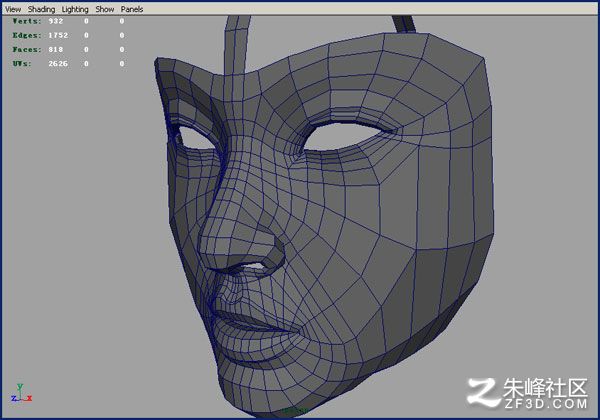Click the Faces label in the HUD
The width and height of the screenshot is (600, 420).
[26, 49]
